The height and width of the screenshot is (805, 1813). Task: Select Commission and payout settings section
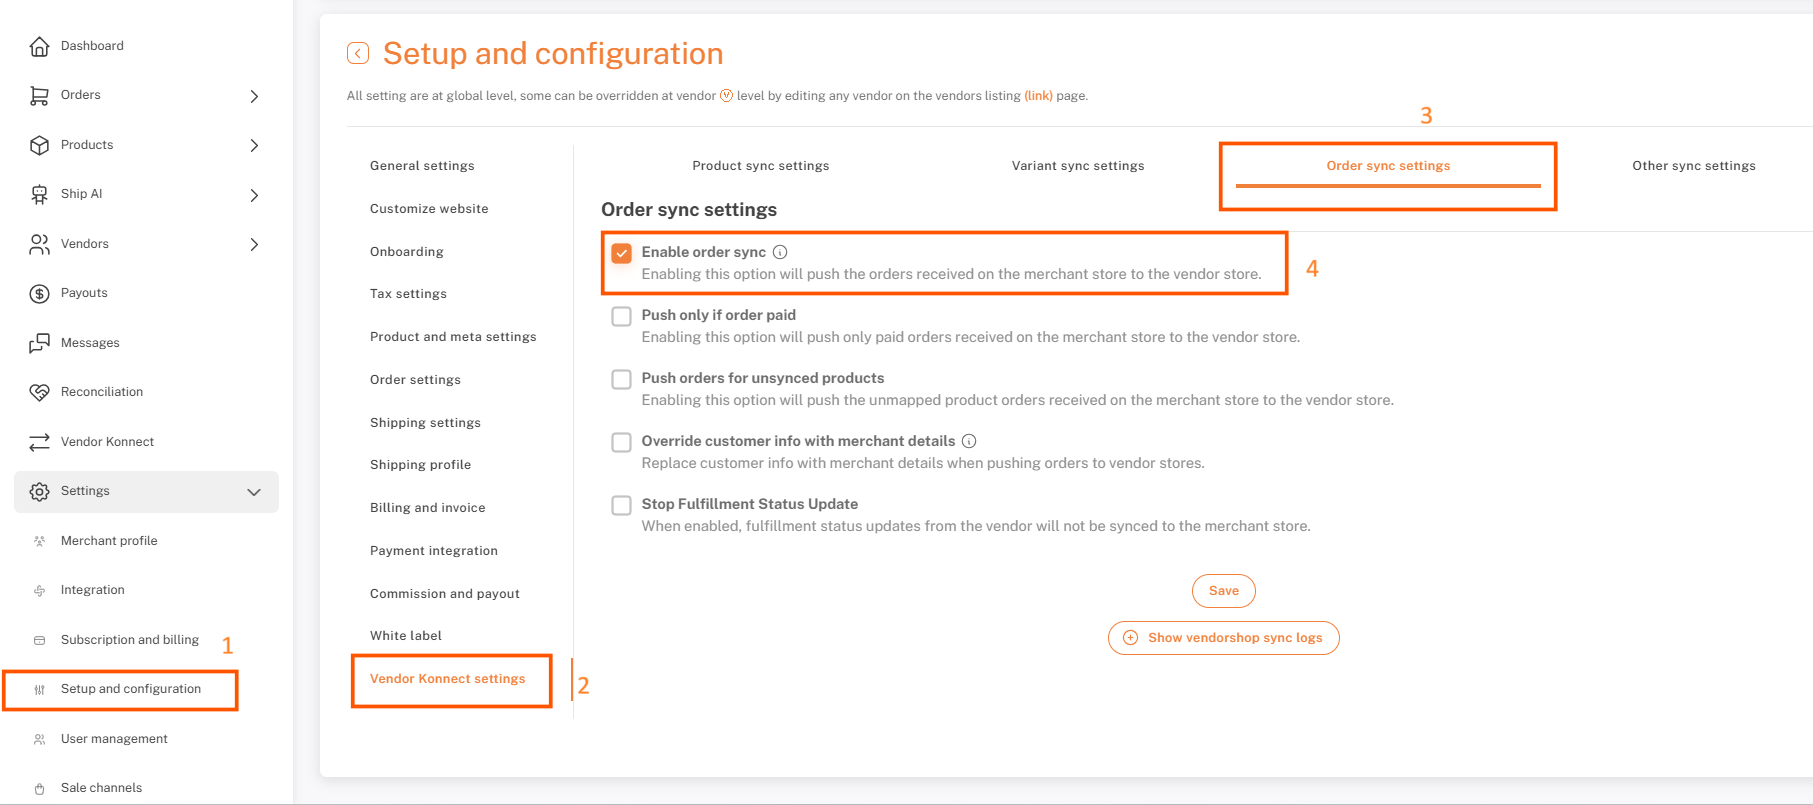[x=444, y=594]
